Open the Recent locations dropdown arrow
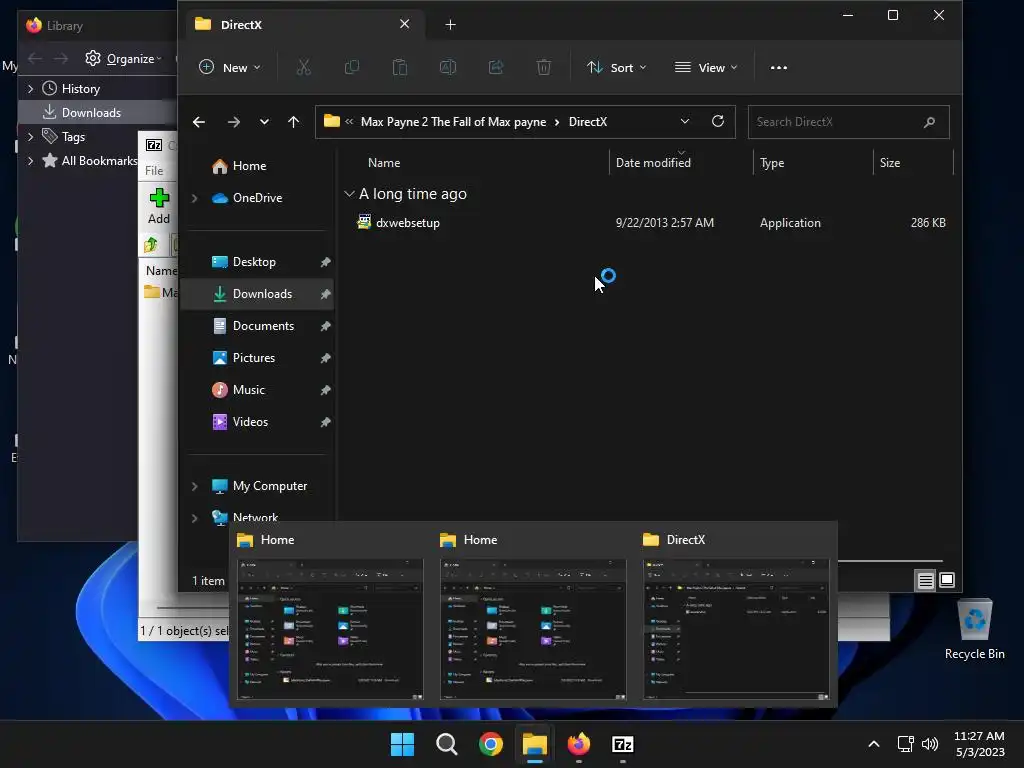 click(264, 121)
